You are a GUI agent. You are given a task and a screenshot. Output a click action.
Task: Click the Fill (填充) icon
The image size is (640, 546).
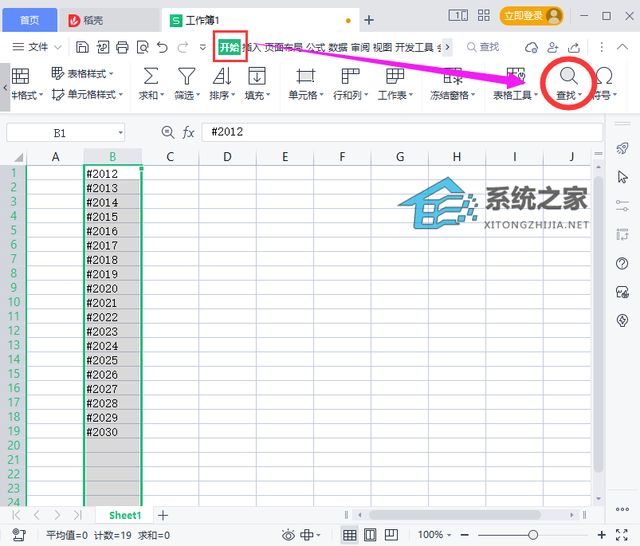257,76
